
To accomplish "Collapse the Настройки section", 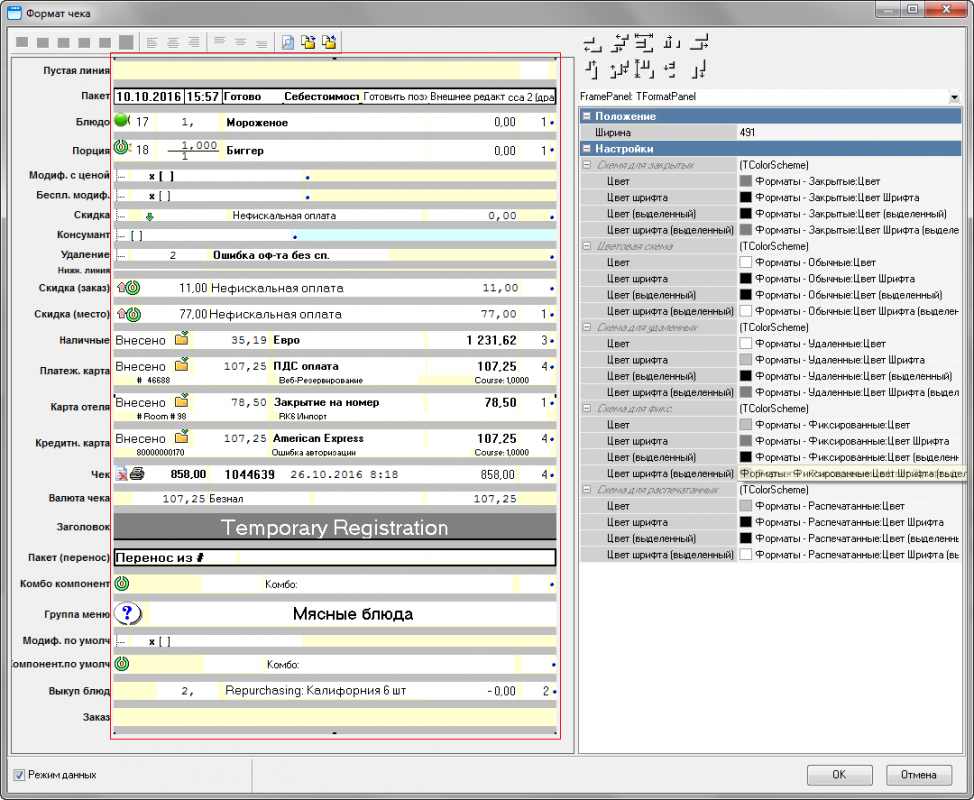I will (586, 148).
